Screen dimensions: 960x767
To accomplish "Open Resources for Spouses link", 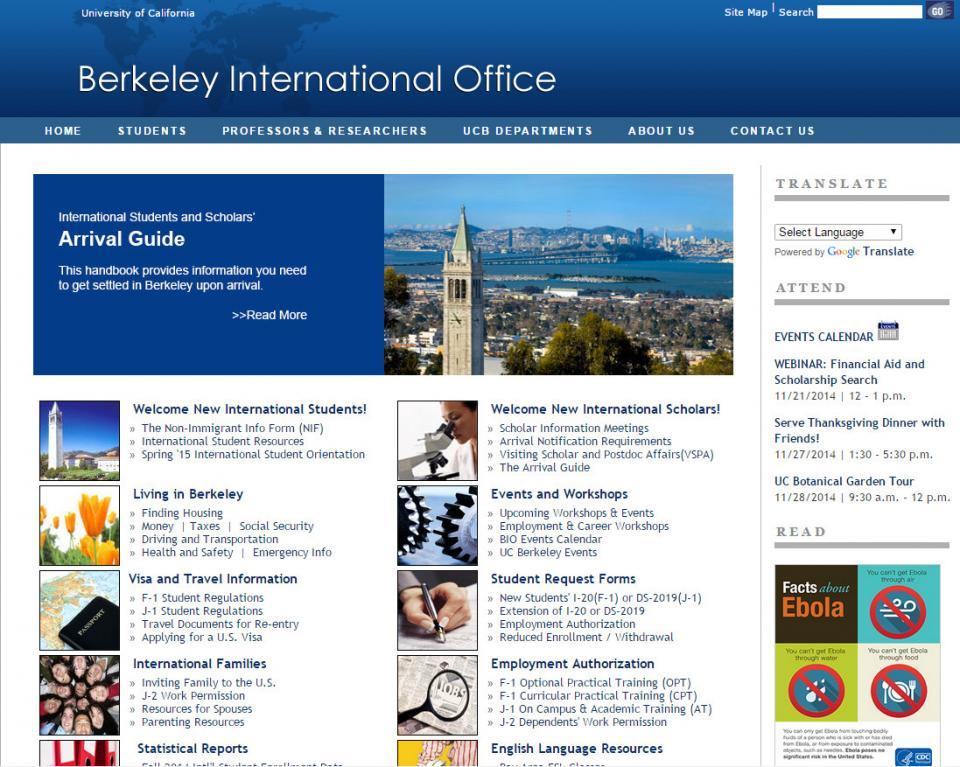I will point(197,709).
